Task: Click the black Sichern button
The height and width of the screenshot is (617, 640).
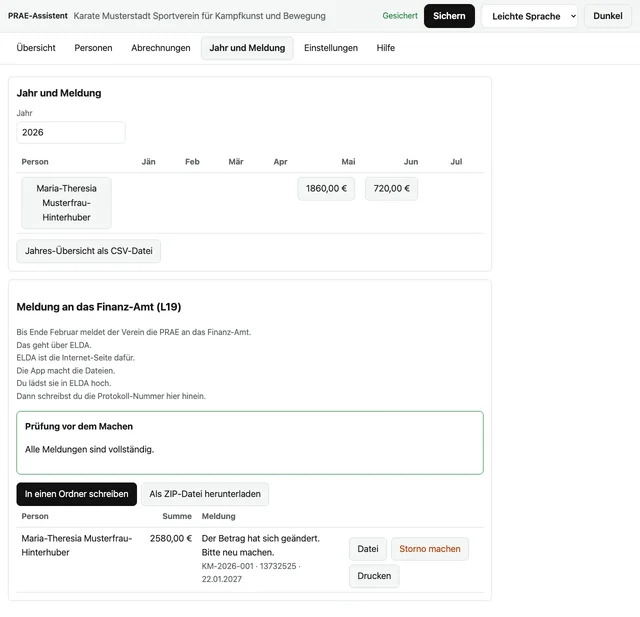Action: 449,16
